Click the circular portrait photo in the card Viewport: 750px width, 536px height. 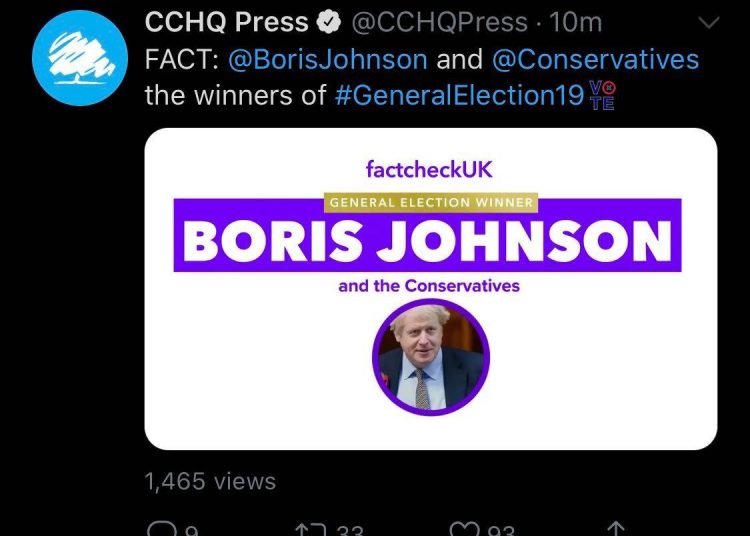(430, 357)
